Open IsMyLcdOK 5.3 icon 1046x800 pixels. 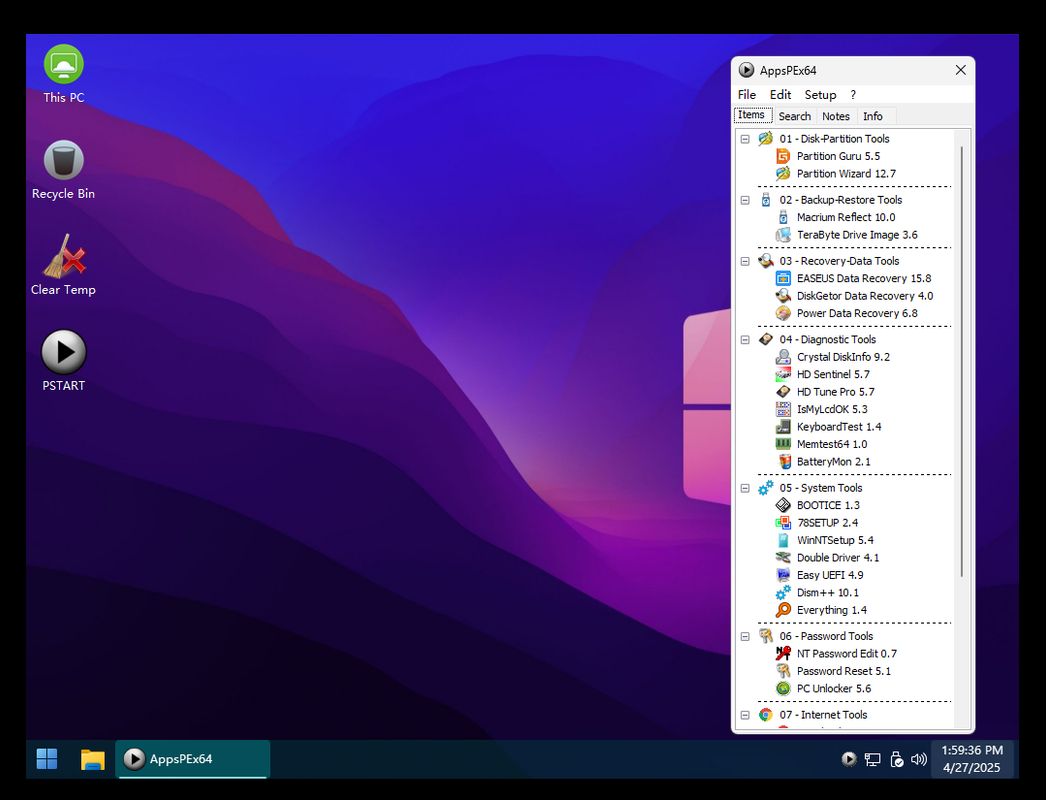(783, 409)
